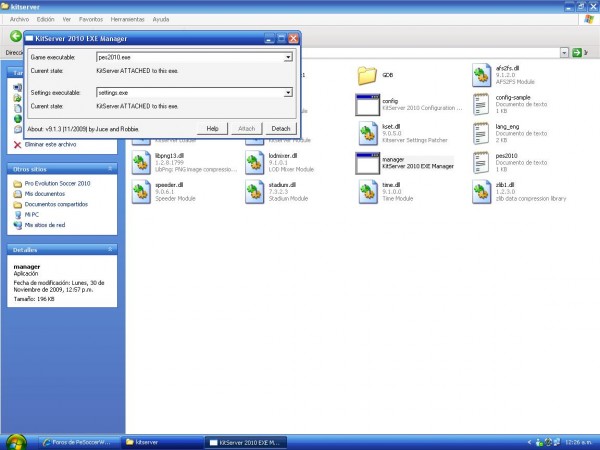Open the Favoritos menu in Explorer

pyautogui.click(x=91, y=19)
